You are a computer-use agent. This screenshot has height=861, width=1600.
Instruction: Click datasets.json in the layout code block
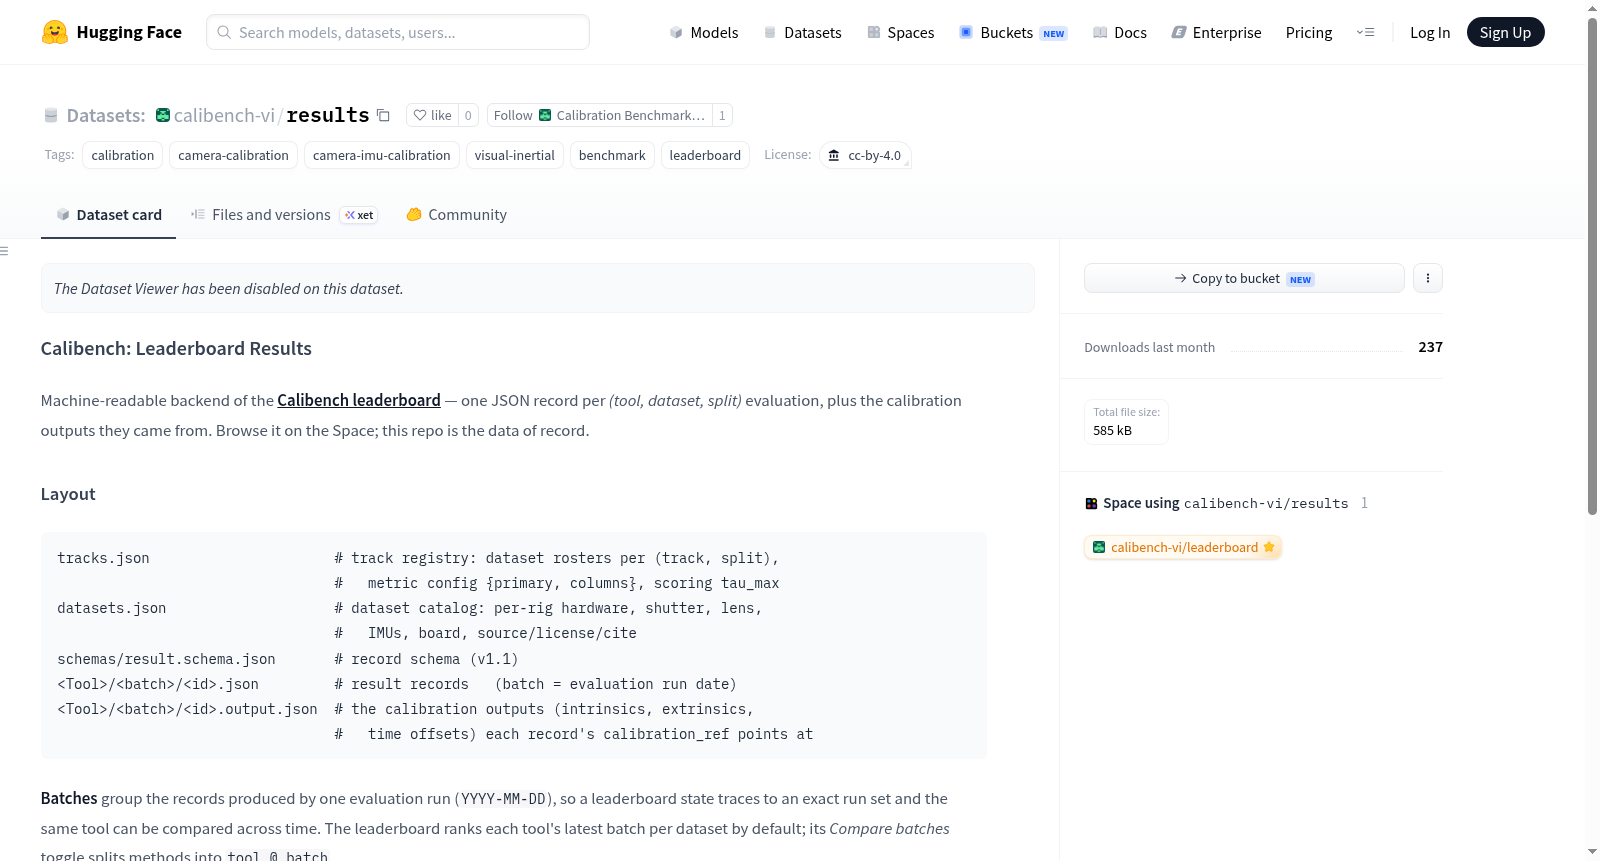[112, 608]
